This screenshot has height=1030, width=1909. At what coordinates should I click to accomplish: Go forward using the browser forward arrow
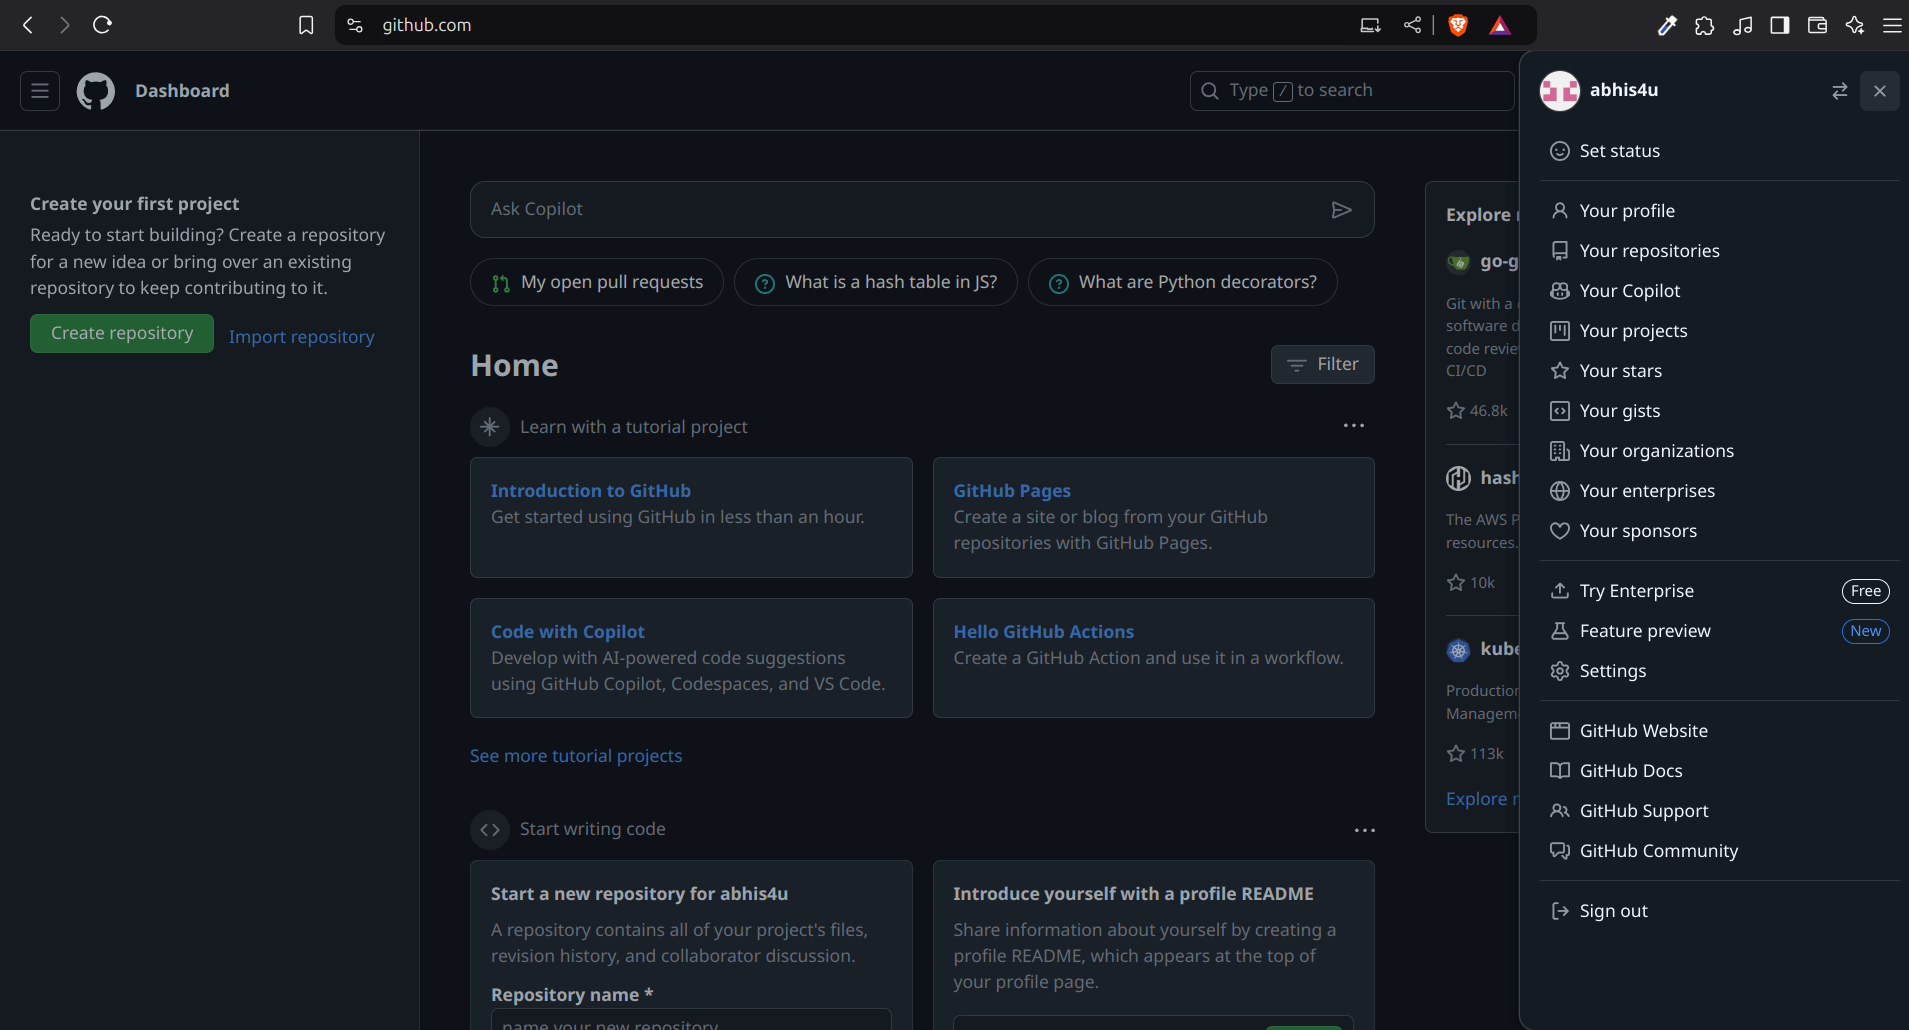(x=65, y=25)
